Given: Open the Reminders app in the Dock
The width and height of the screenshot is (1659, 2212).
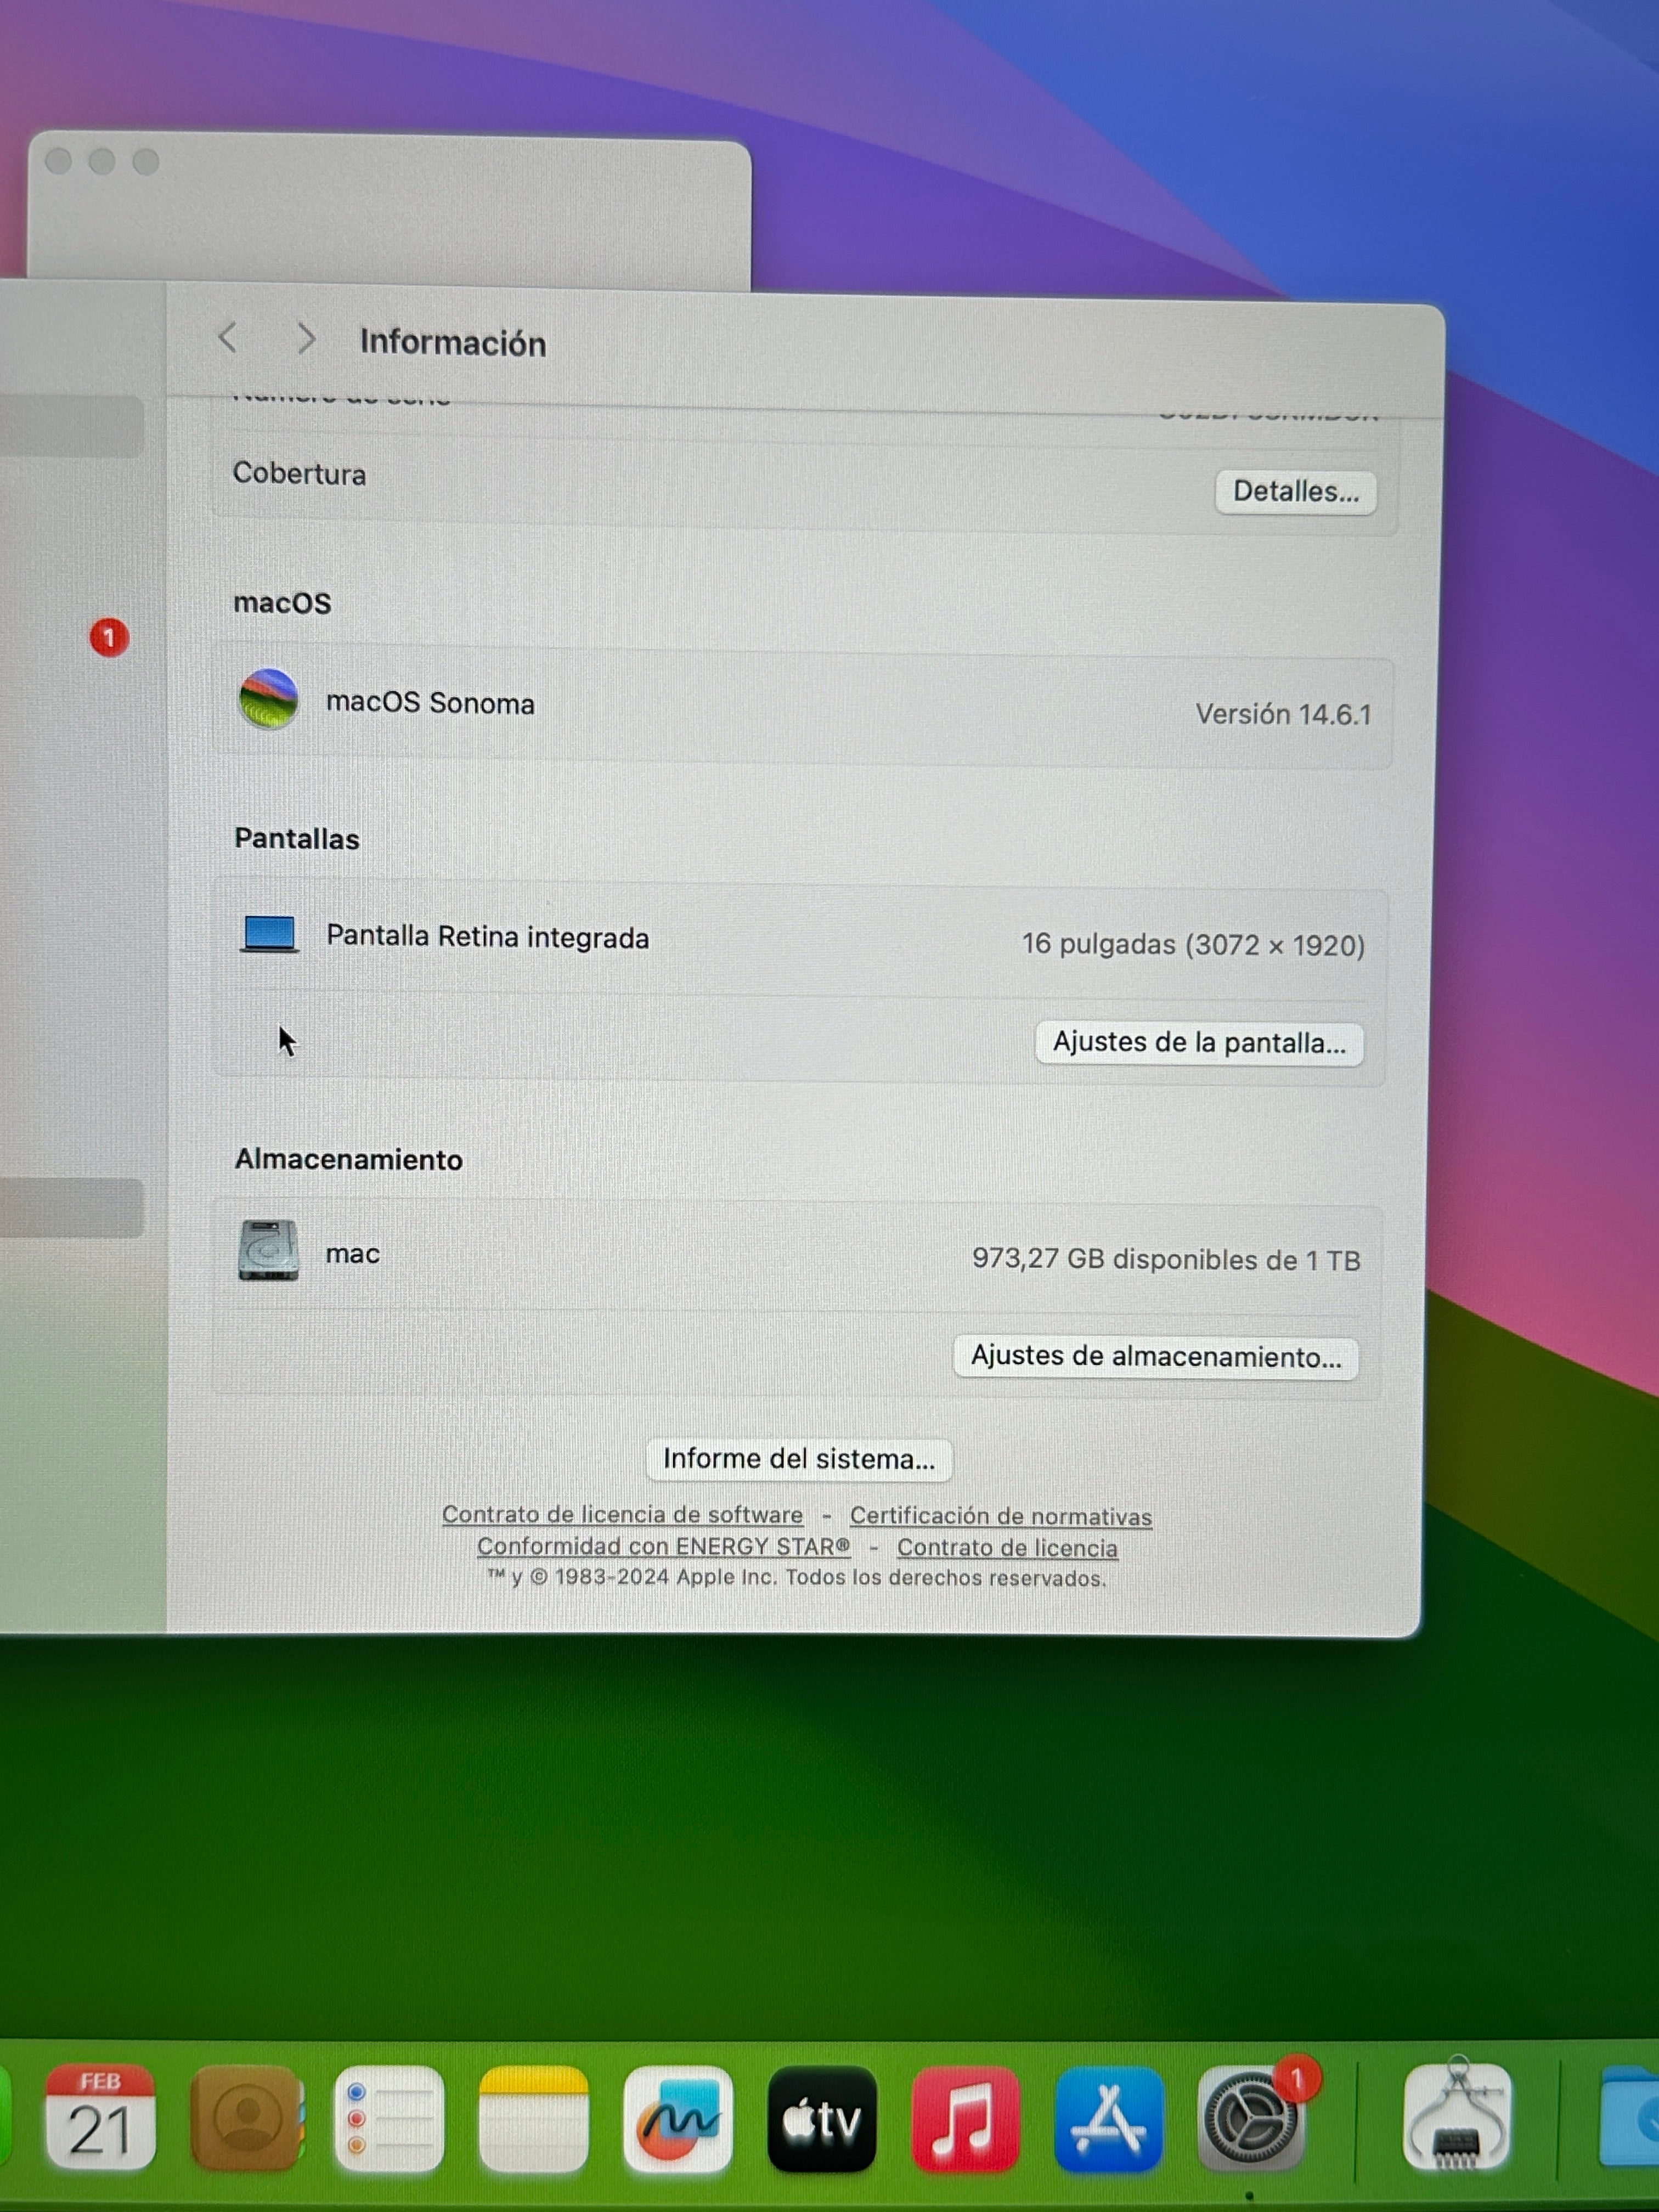Looking at the screenshot, I should pyautogui.click(x=389, y=2118).
